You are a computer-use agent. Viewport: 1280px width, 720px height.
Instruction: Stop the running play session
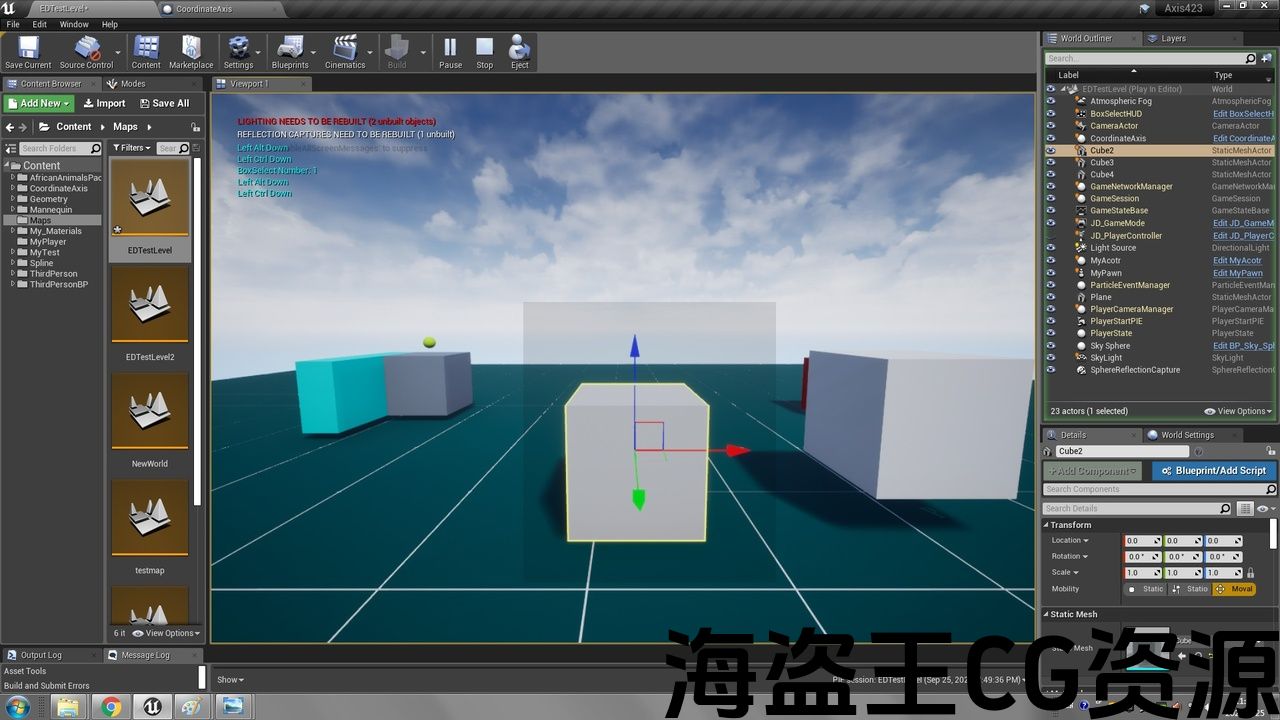(x=484, y=52)
